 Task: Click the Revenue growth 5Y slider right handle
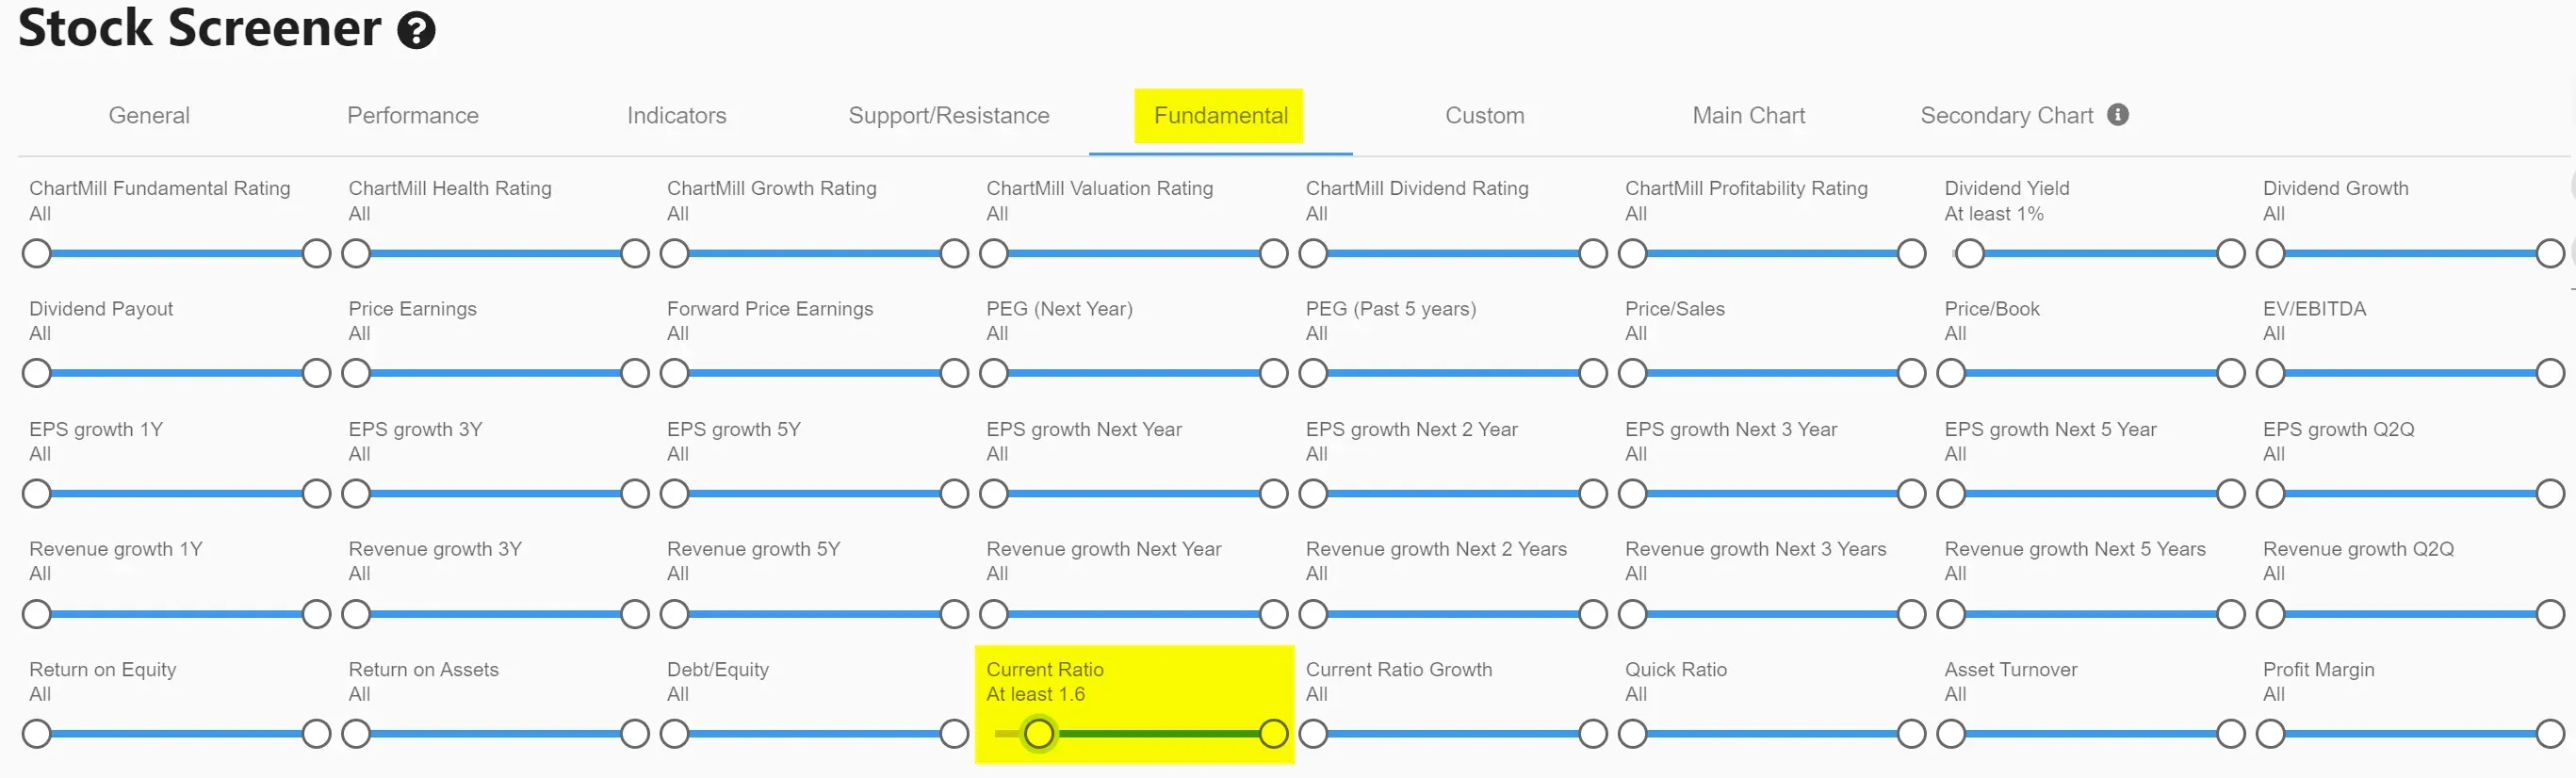(954, 614)
